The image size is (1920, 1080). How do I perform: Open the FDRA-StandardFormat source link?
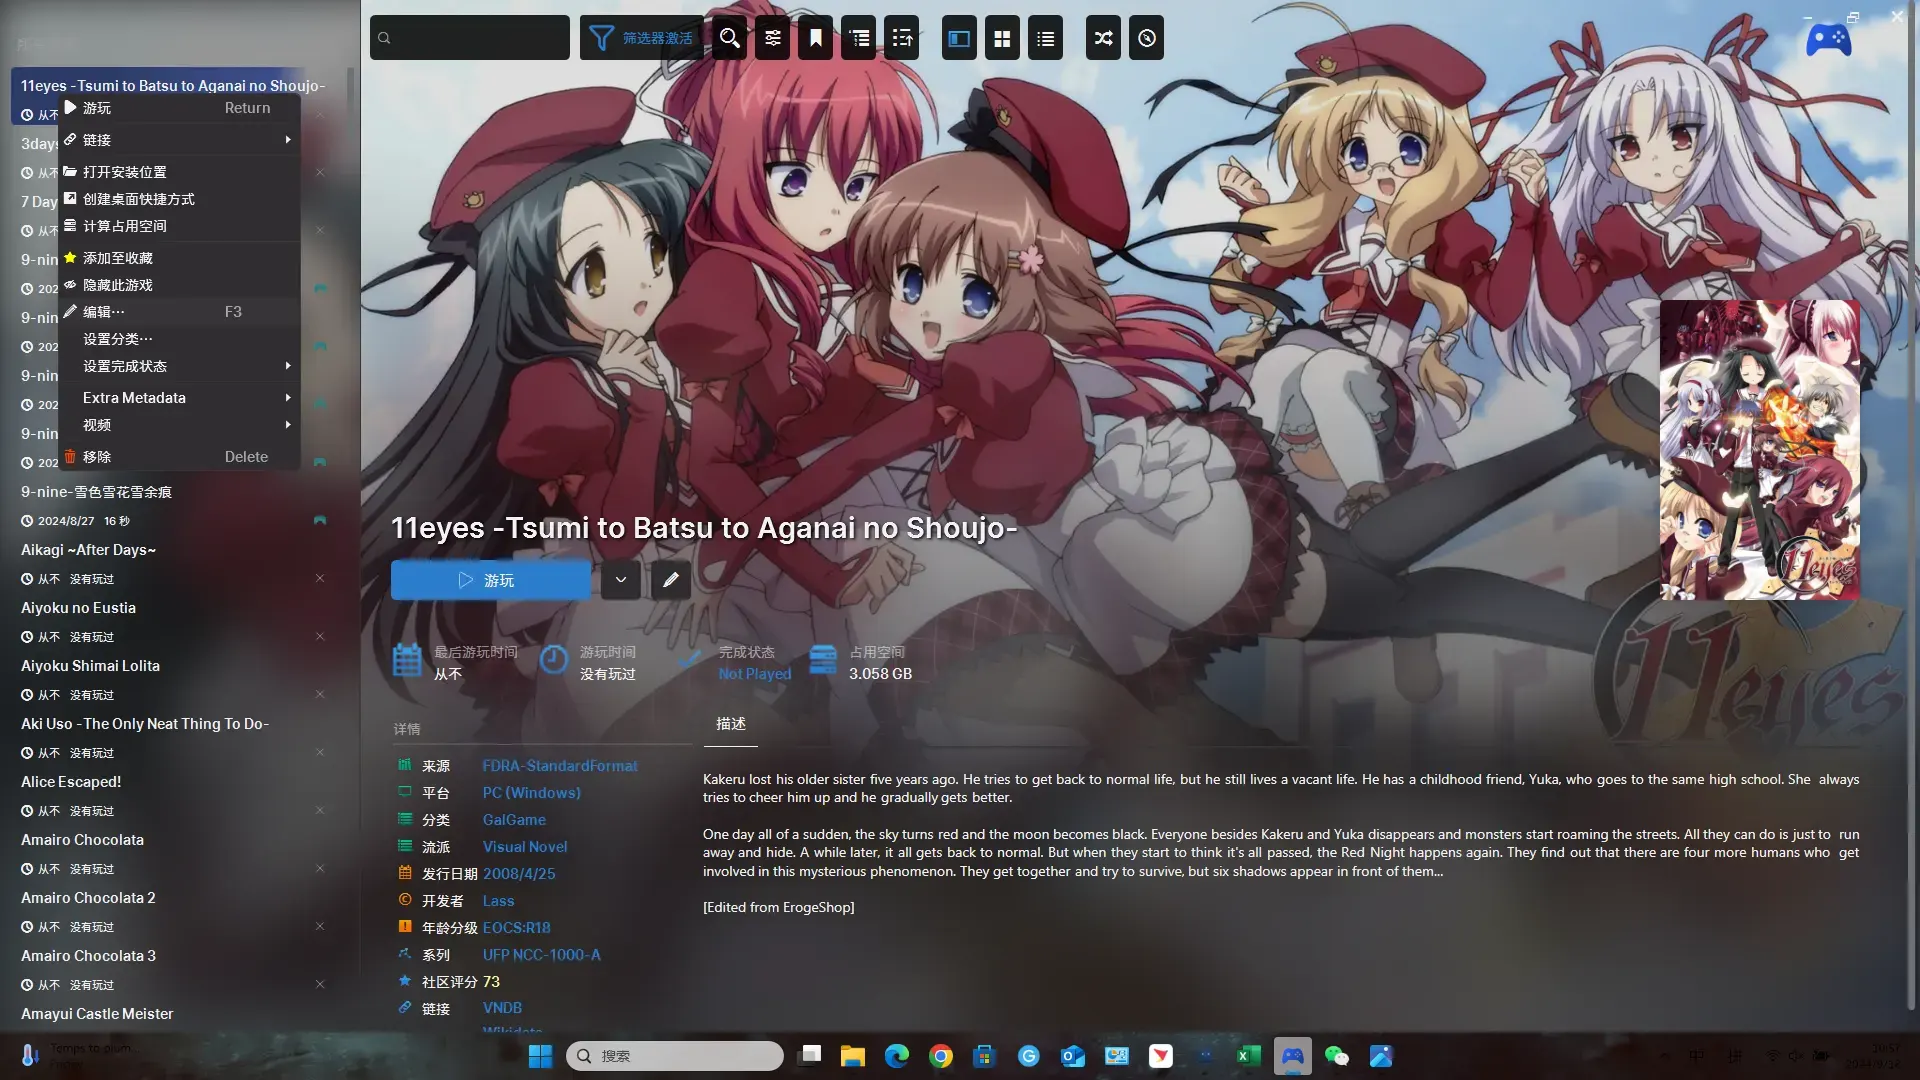(560, 766)
